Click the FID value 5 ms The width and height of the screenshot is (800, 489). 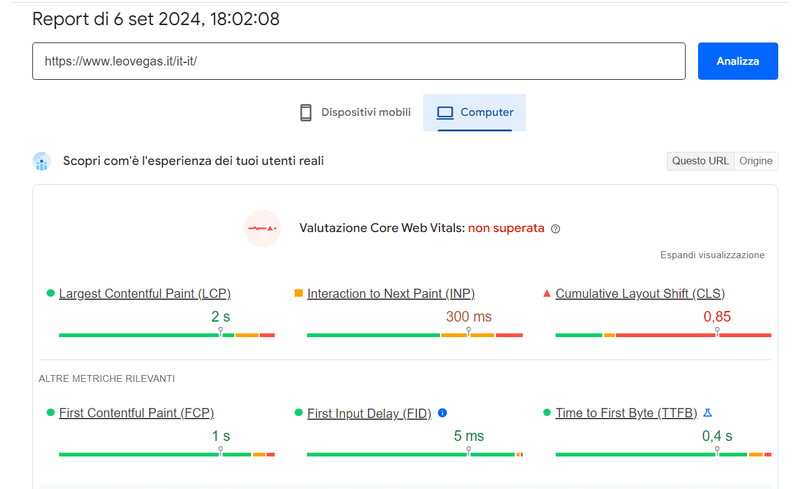pos(469,436)
